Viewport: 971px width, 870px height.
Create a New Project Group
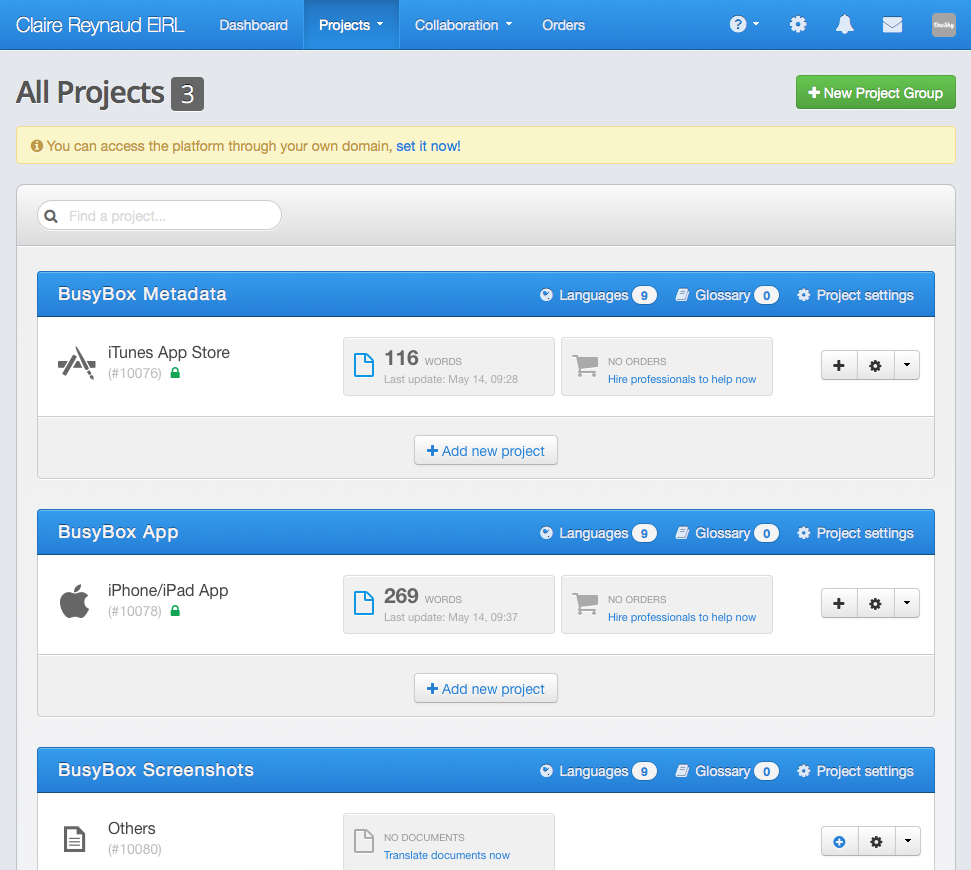tap(876, 92)
